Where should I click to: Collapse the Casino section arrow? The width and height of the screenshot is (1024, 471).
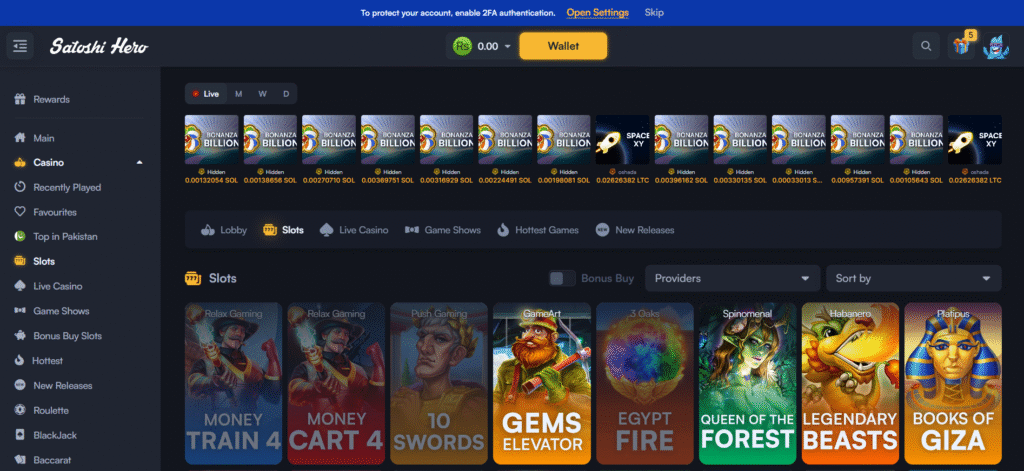[x=139, y=163]
